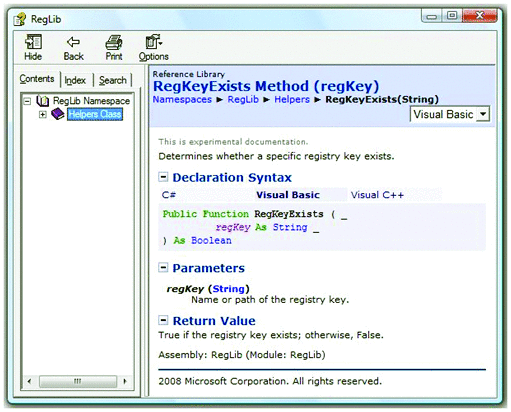Viewport: 511px width, 412px height.
Task: Select the C# syntax tab
Action: (169, 195)
